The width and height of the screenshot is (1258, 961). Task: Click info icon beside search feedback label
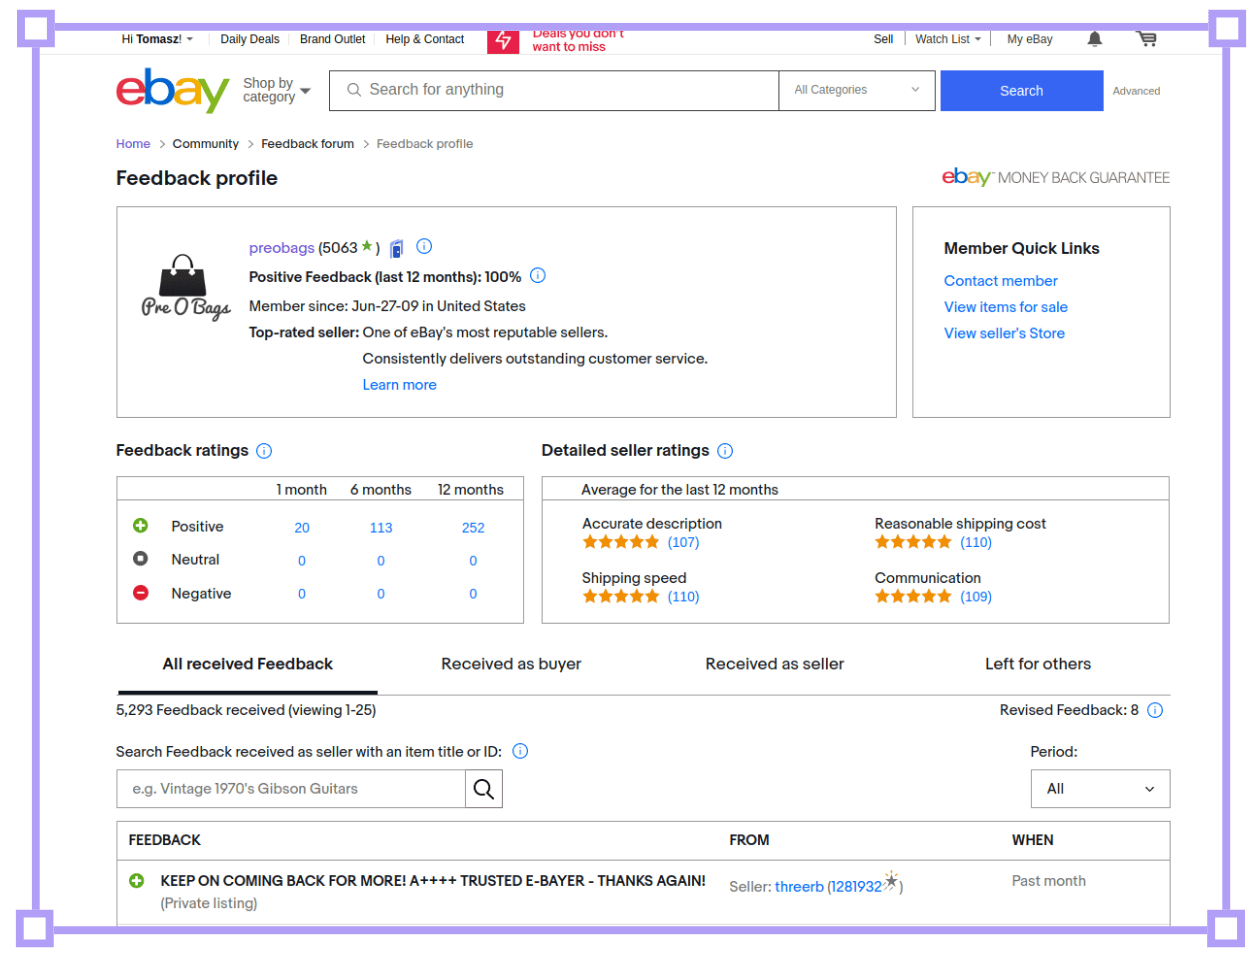(520, 751)
